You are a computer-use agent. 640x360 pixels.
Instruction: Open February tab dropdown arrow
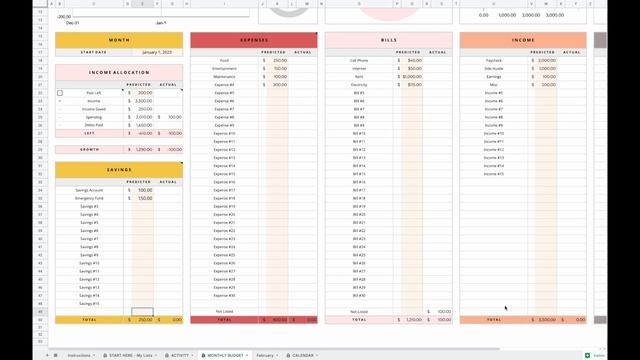click(277, 356)
